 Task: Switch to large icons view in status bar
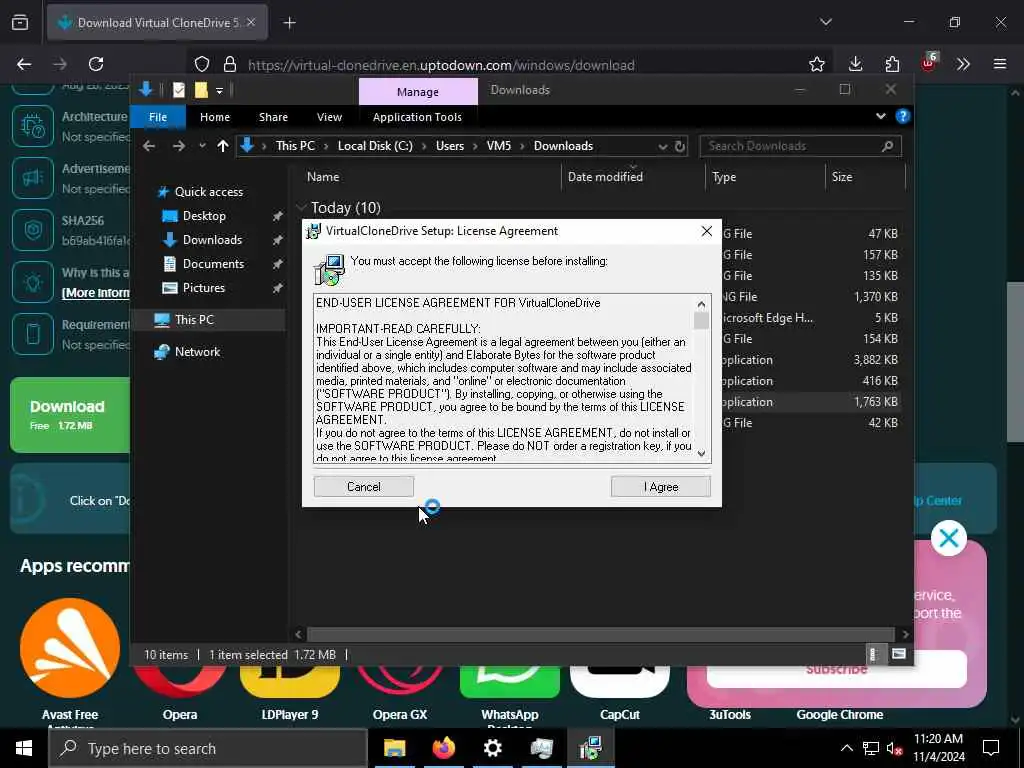[899, 654]
